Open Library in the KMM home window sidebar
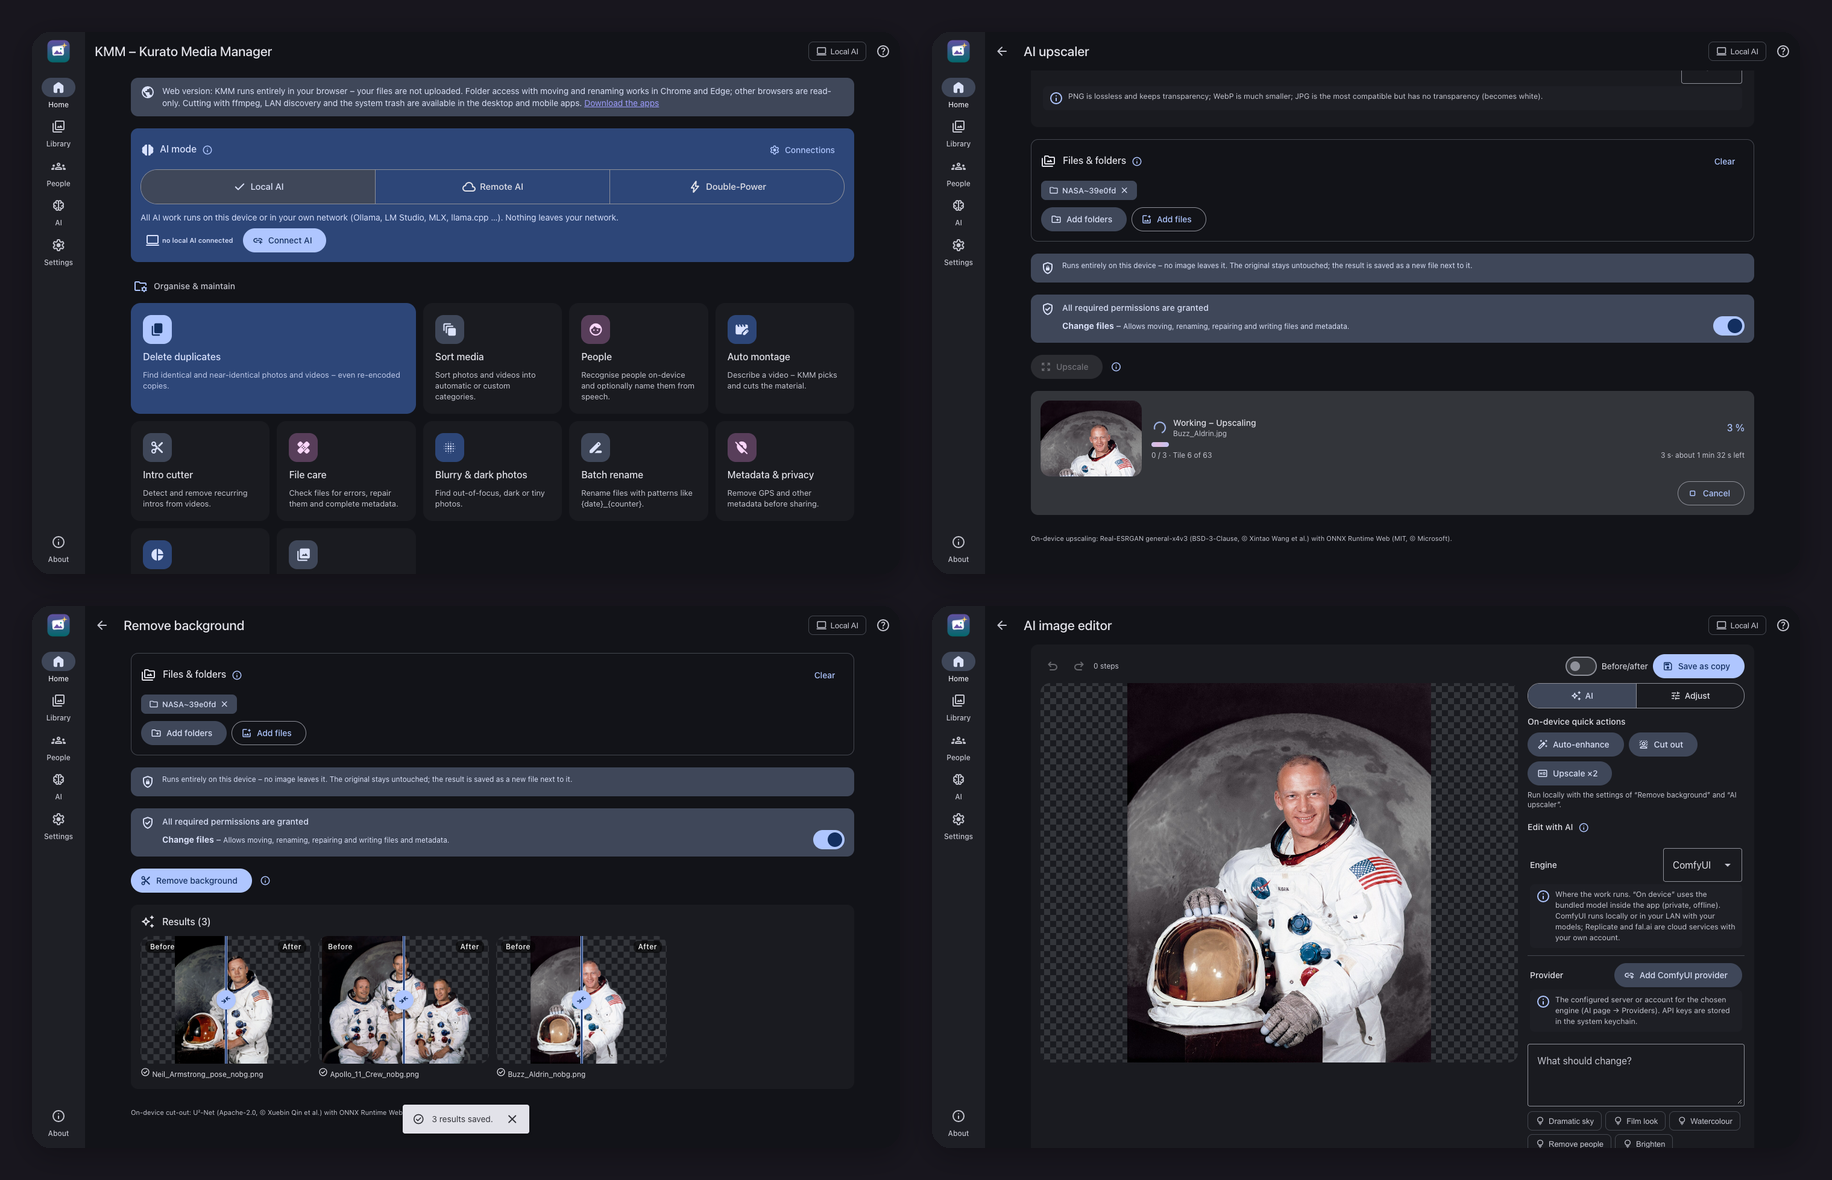Viewport: 1832px width, 1180px height. click(58, 133)
